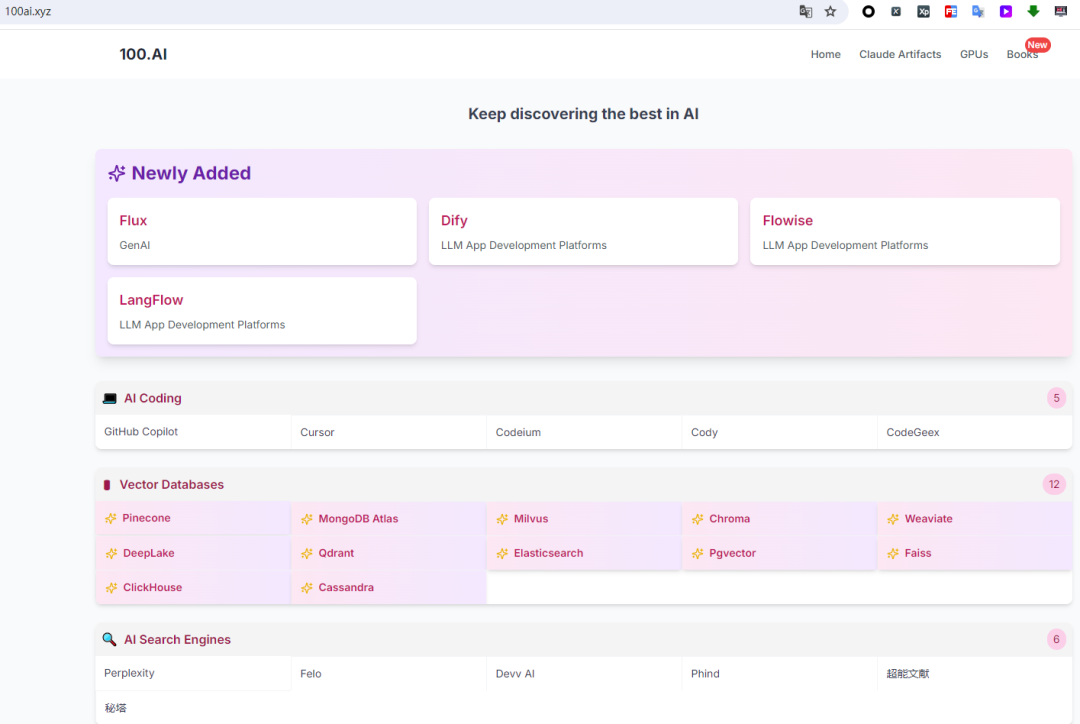Select the Dify card under Newly Added
Viewport: 1080px width, 724px height.
(583, 231)
